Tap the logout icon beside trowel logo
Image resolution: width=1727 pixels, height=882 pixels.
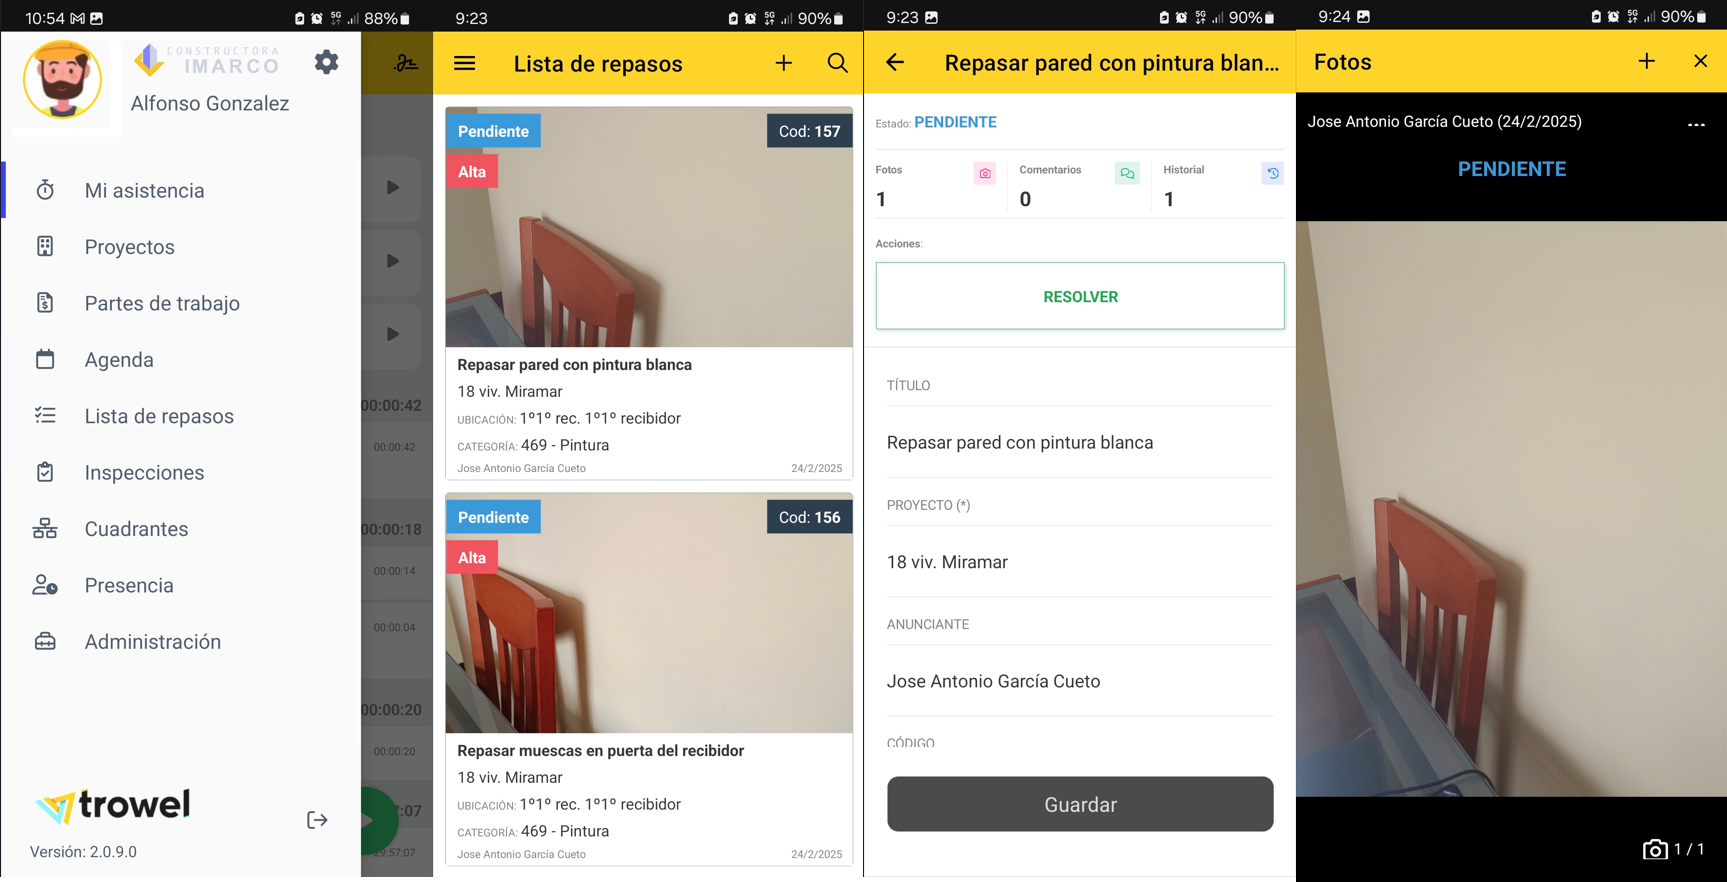pos(317,820)
